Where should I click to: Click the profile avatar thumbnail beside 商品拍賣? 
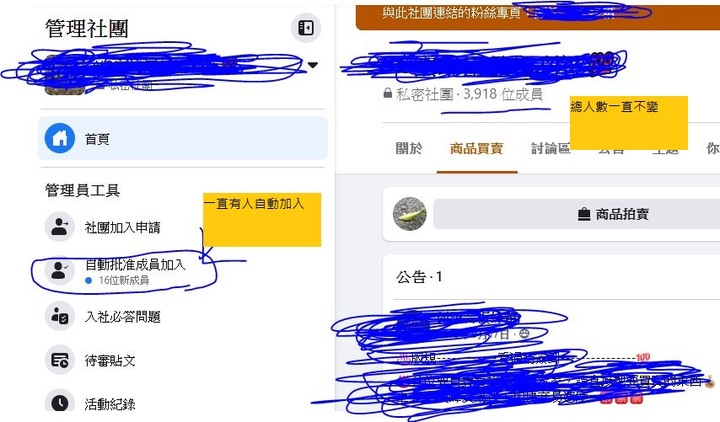click(410, 214)
